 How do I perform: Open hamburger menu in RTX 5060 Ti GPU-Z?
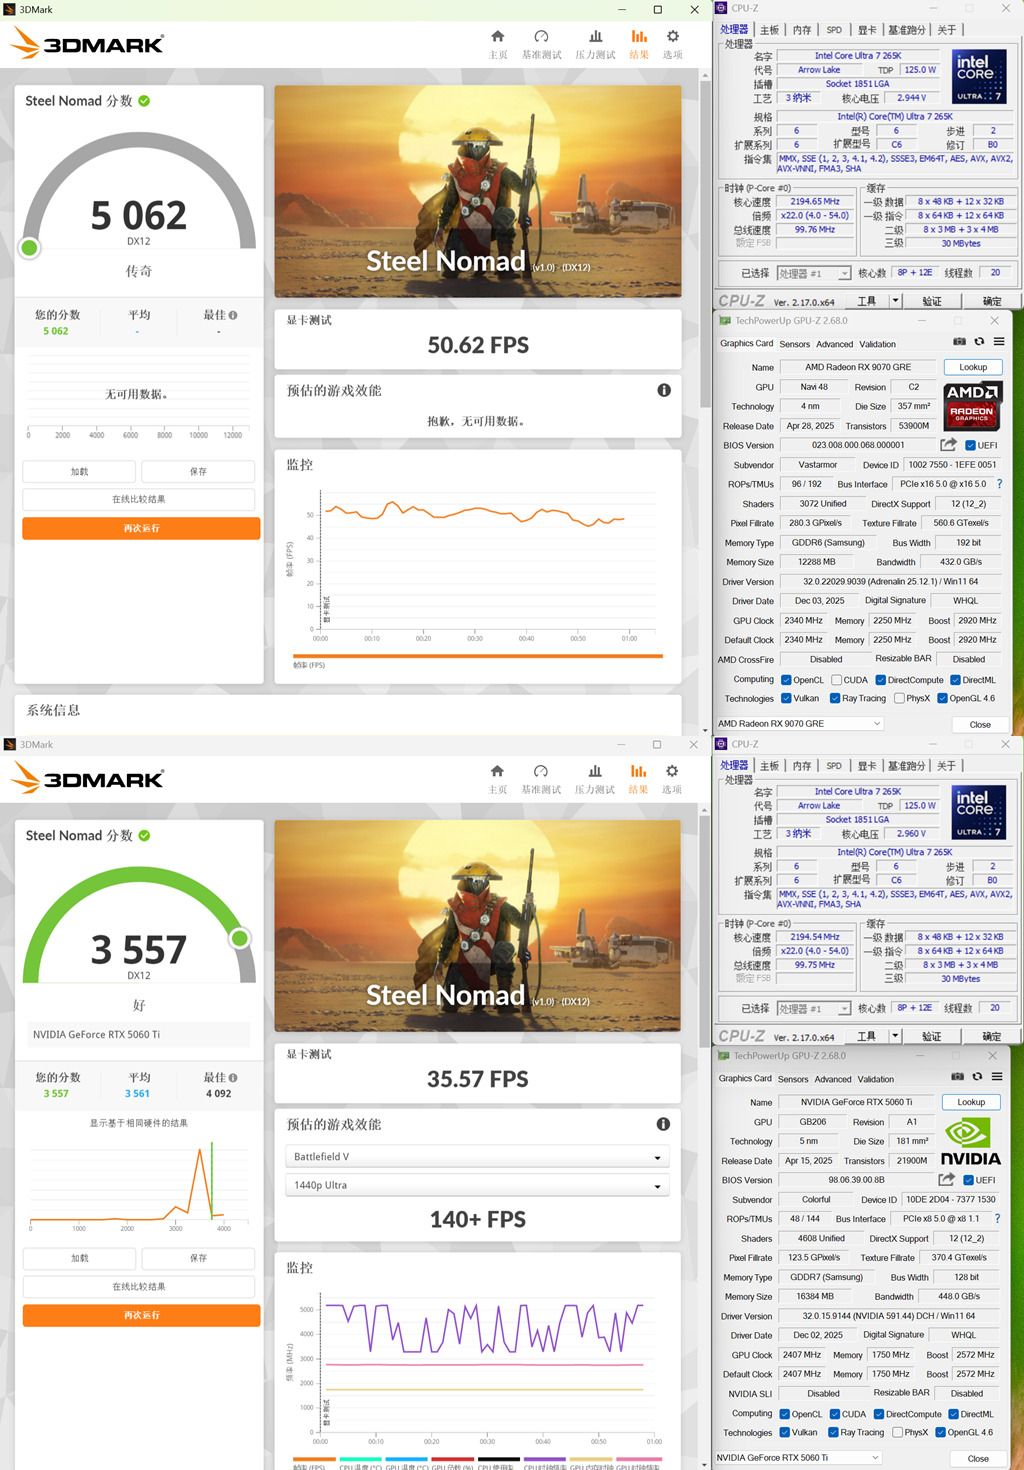point(997,1077)
